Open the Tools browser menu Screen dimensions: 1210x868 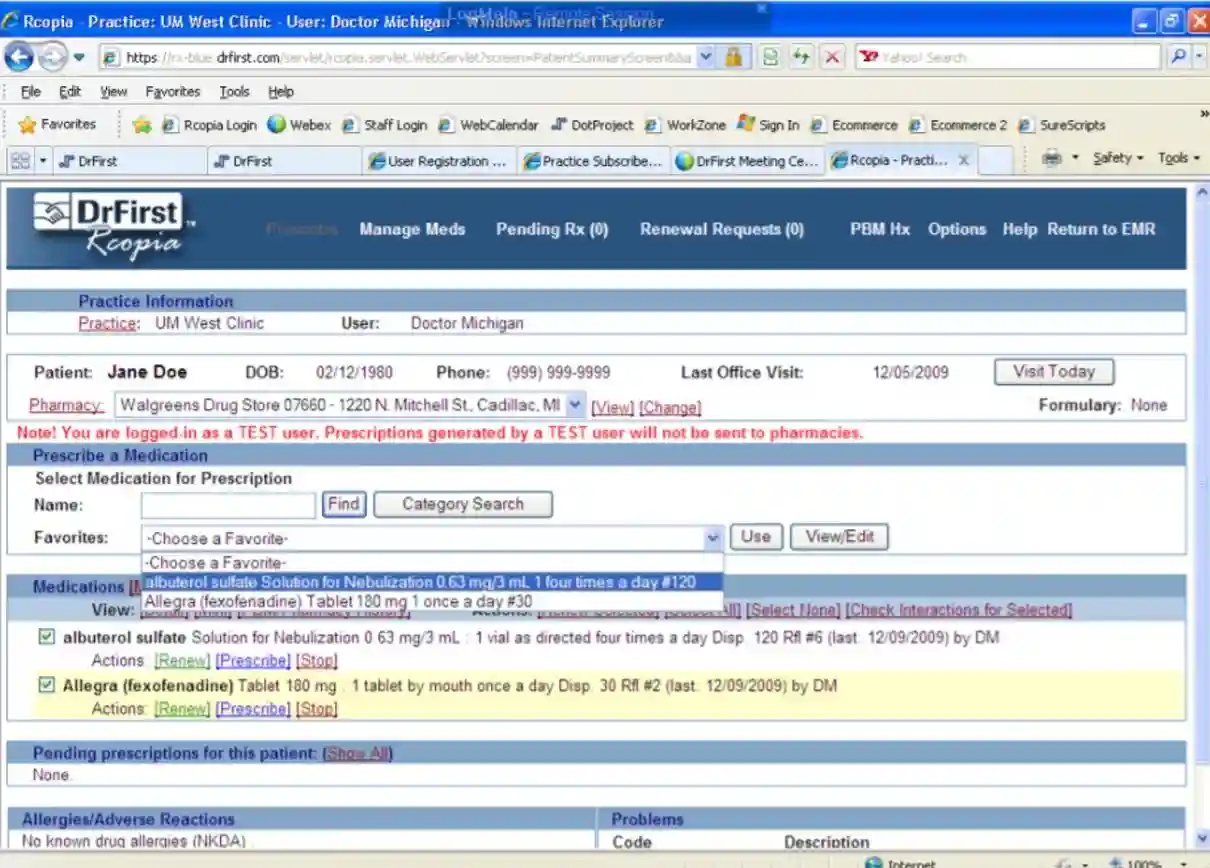(x=234, y=91)
